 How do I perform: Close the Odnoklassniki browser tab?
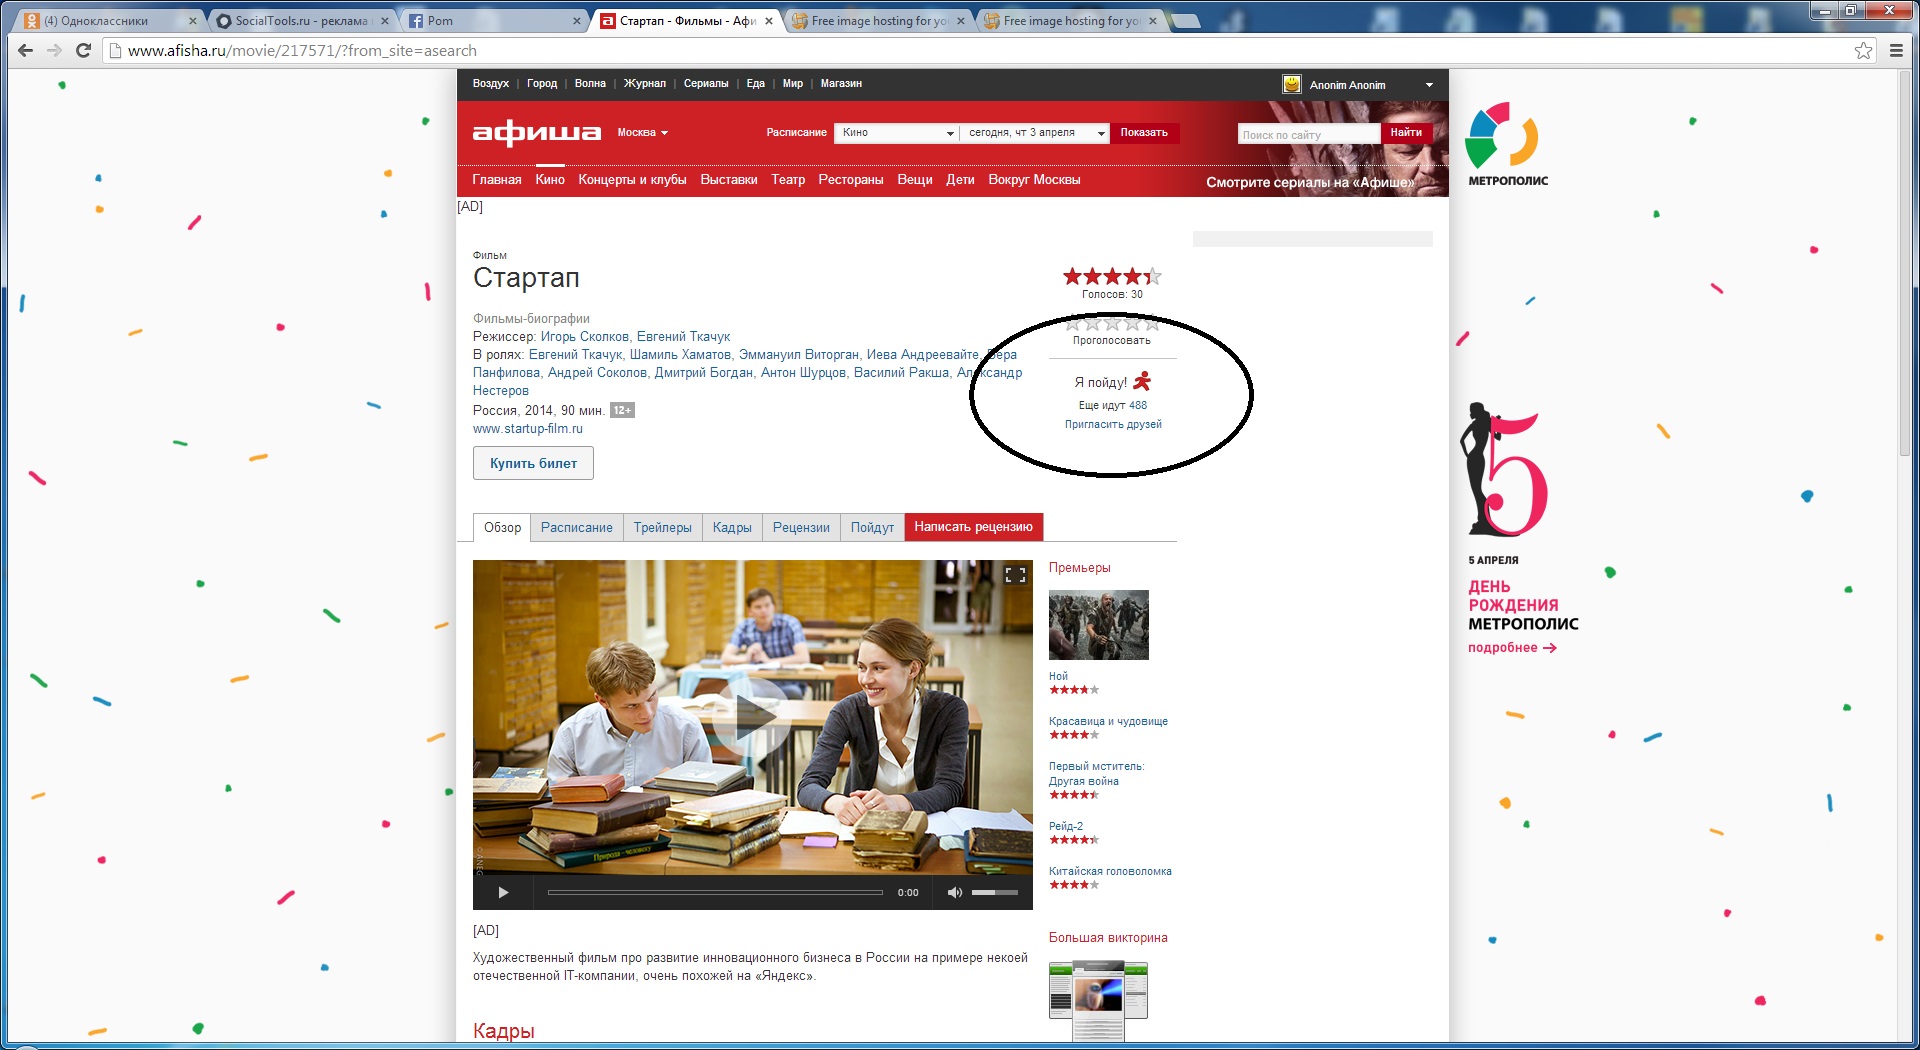pyautogui.click(x=193, y=21)
